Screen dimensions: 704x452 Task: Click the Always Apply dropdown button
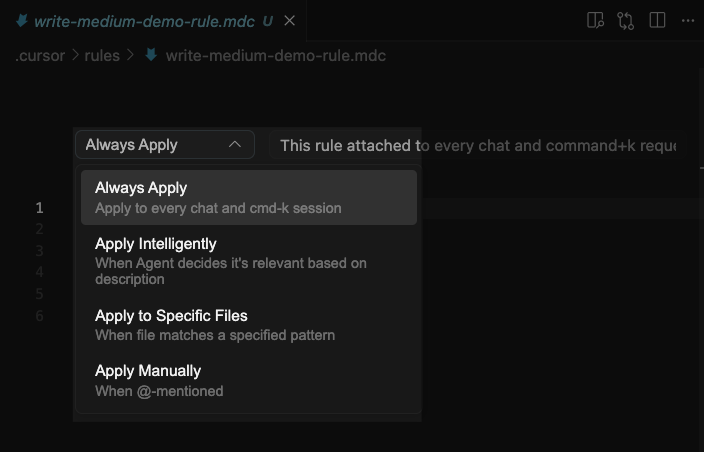165,145
